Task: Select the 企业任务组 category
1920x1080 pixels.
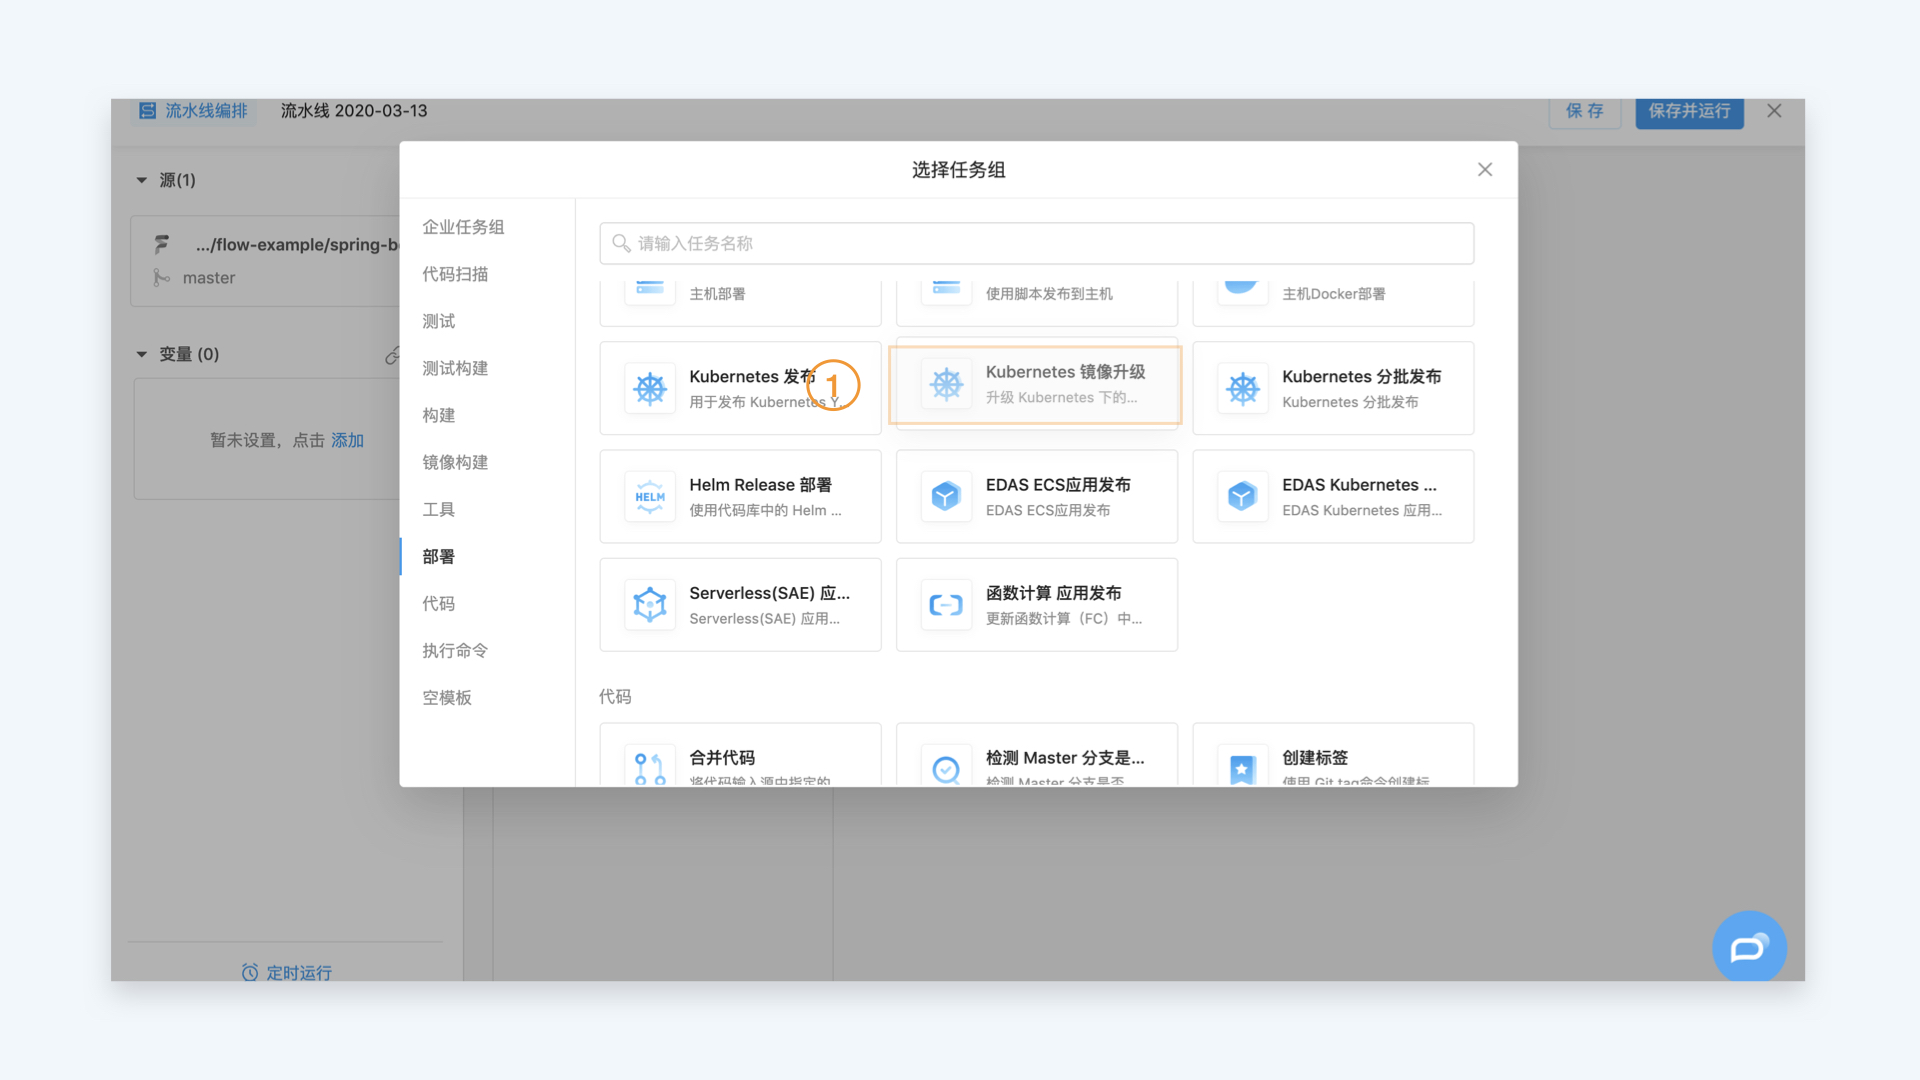Action: [x=463, y=227]
